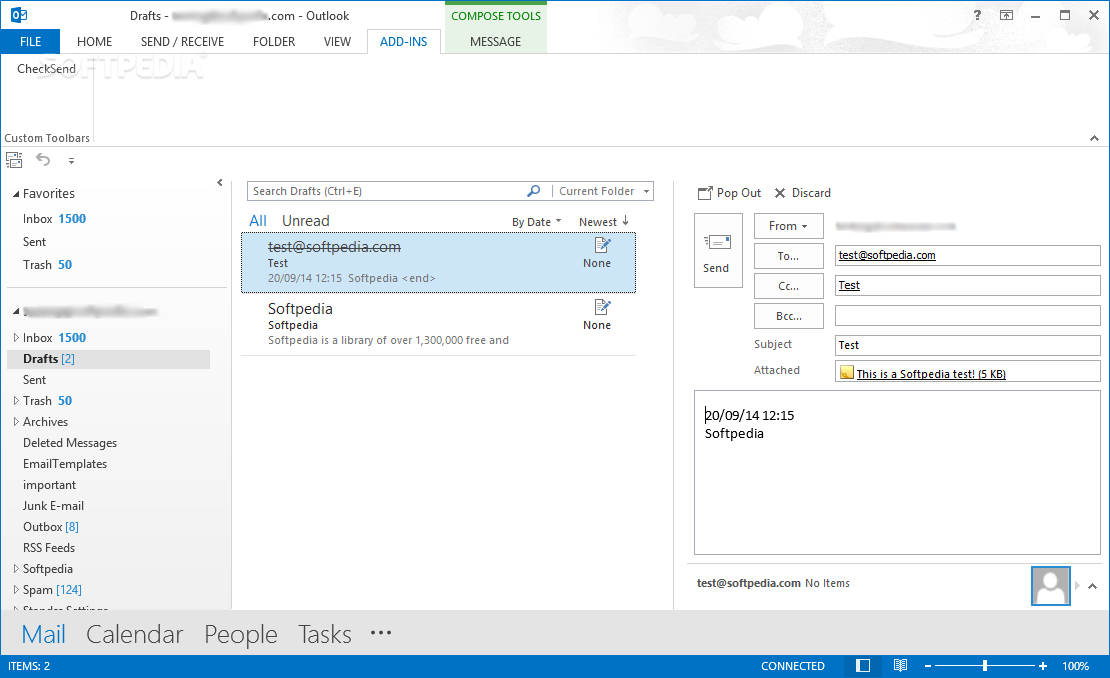This screenshot has height=678, width=1110.
Task: Select EmailTemplates folder
Action: (65, 464)
